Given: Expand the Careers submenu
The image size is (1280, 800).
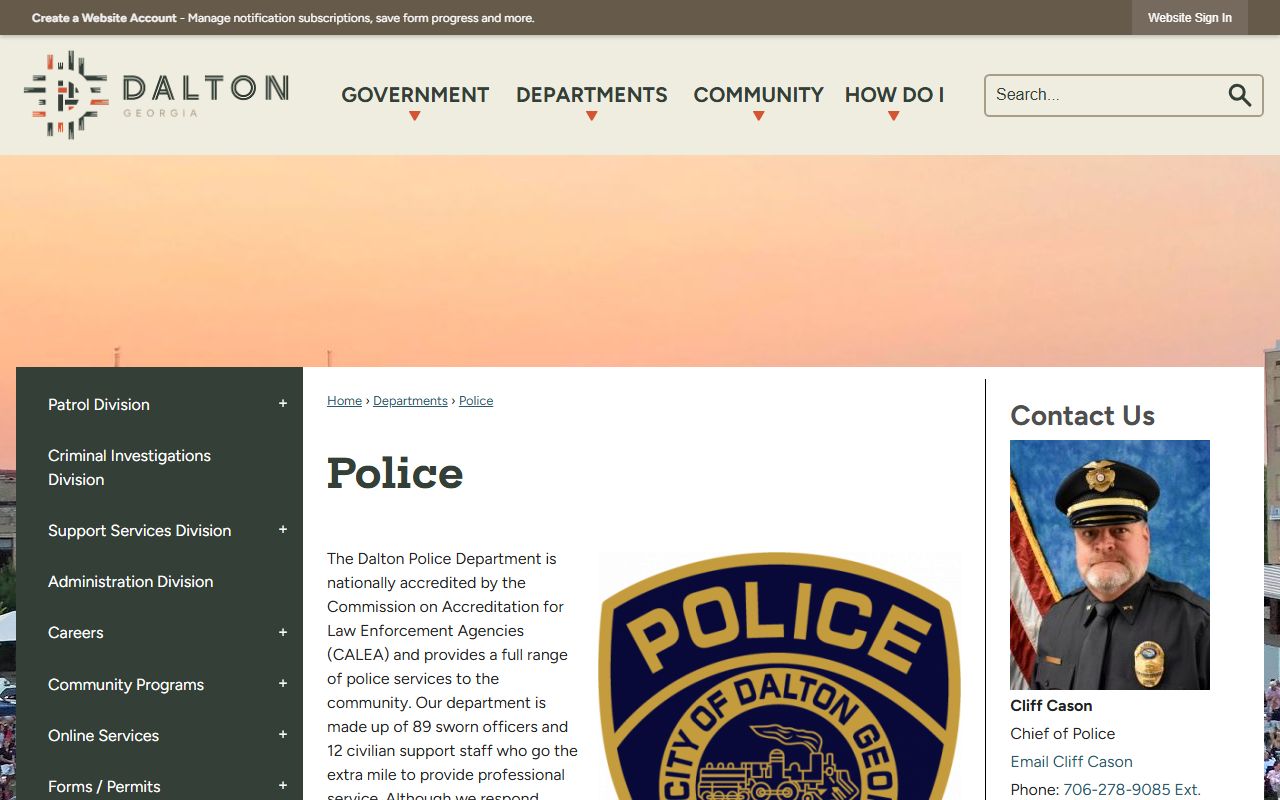Looking at the screenshot, I should pyautogui.click(x=283, y=632).
